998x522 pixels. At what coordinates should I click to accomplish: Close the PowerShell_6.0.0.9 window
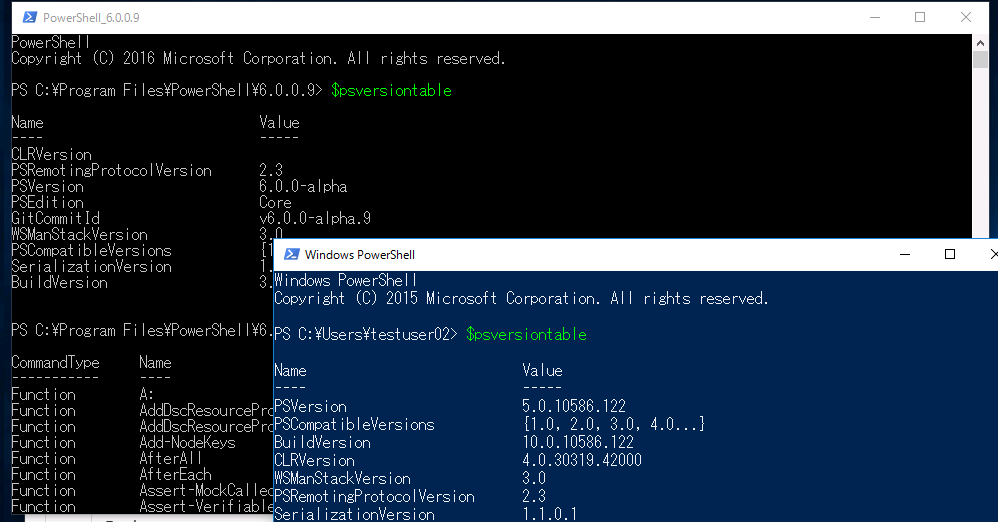966,17
